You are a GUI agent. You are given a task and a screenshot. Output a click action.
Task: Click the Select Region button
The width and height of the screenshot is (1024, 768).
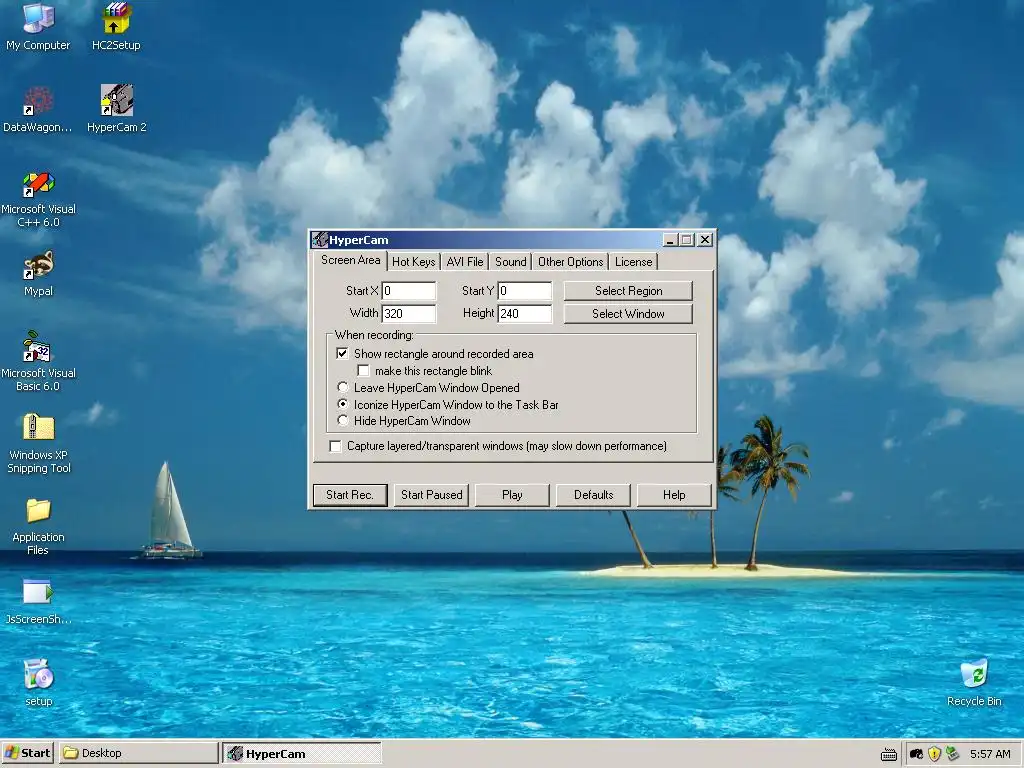click(x=628, y=291)
